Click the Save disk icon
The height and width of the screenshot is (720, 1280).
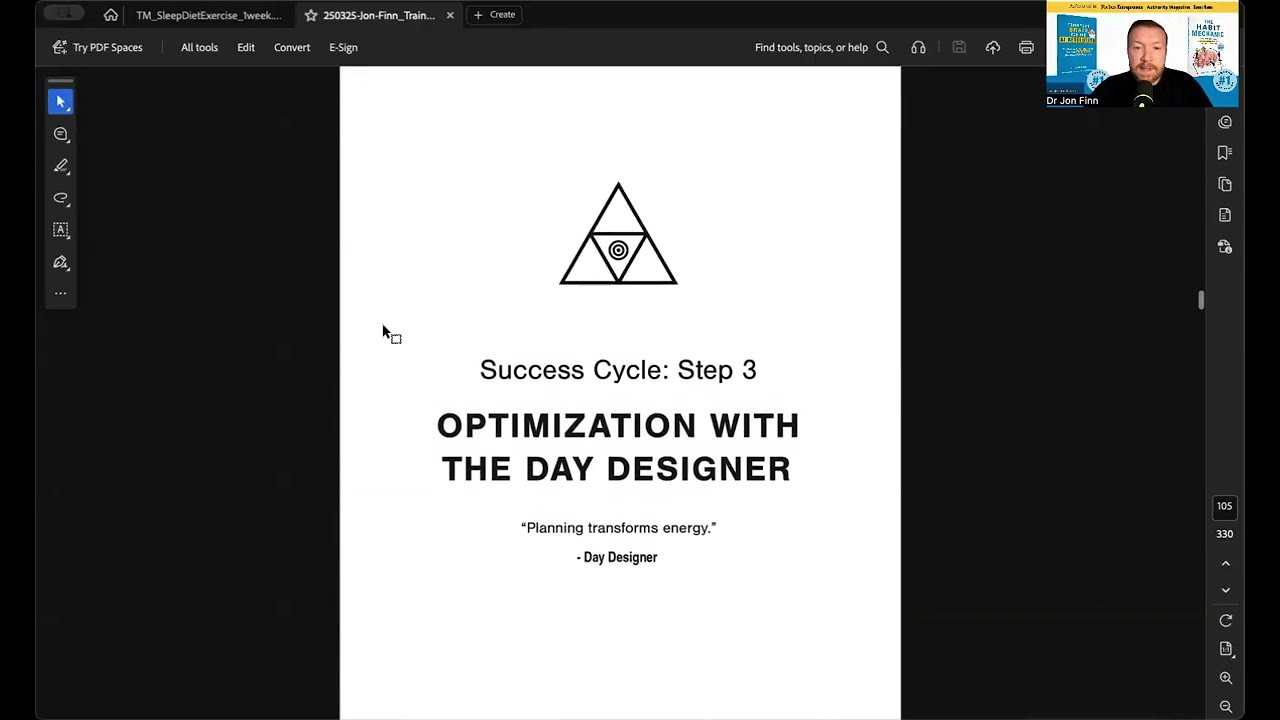coord(959,47)
